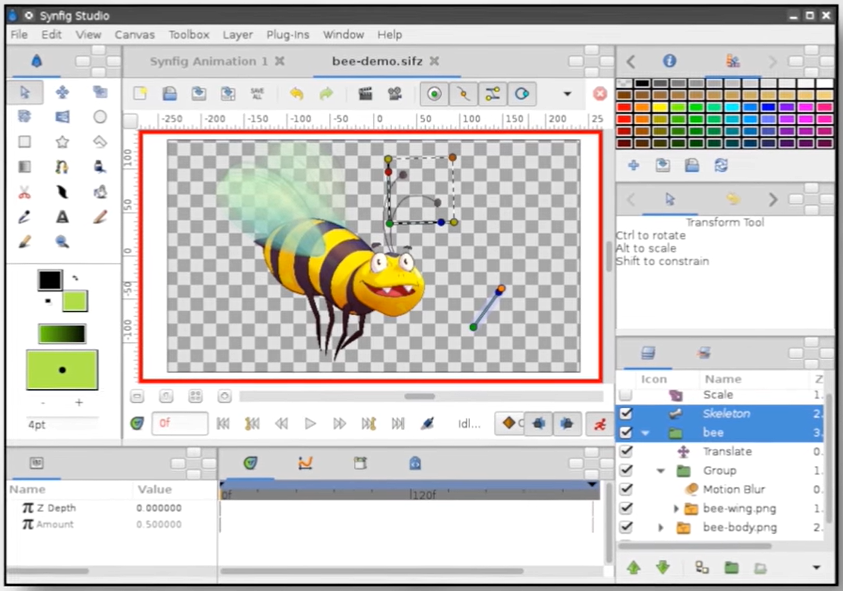
Task: Click the black outline color swatch
Action: pos(49,279)
